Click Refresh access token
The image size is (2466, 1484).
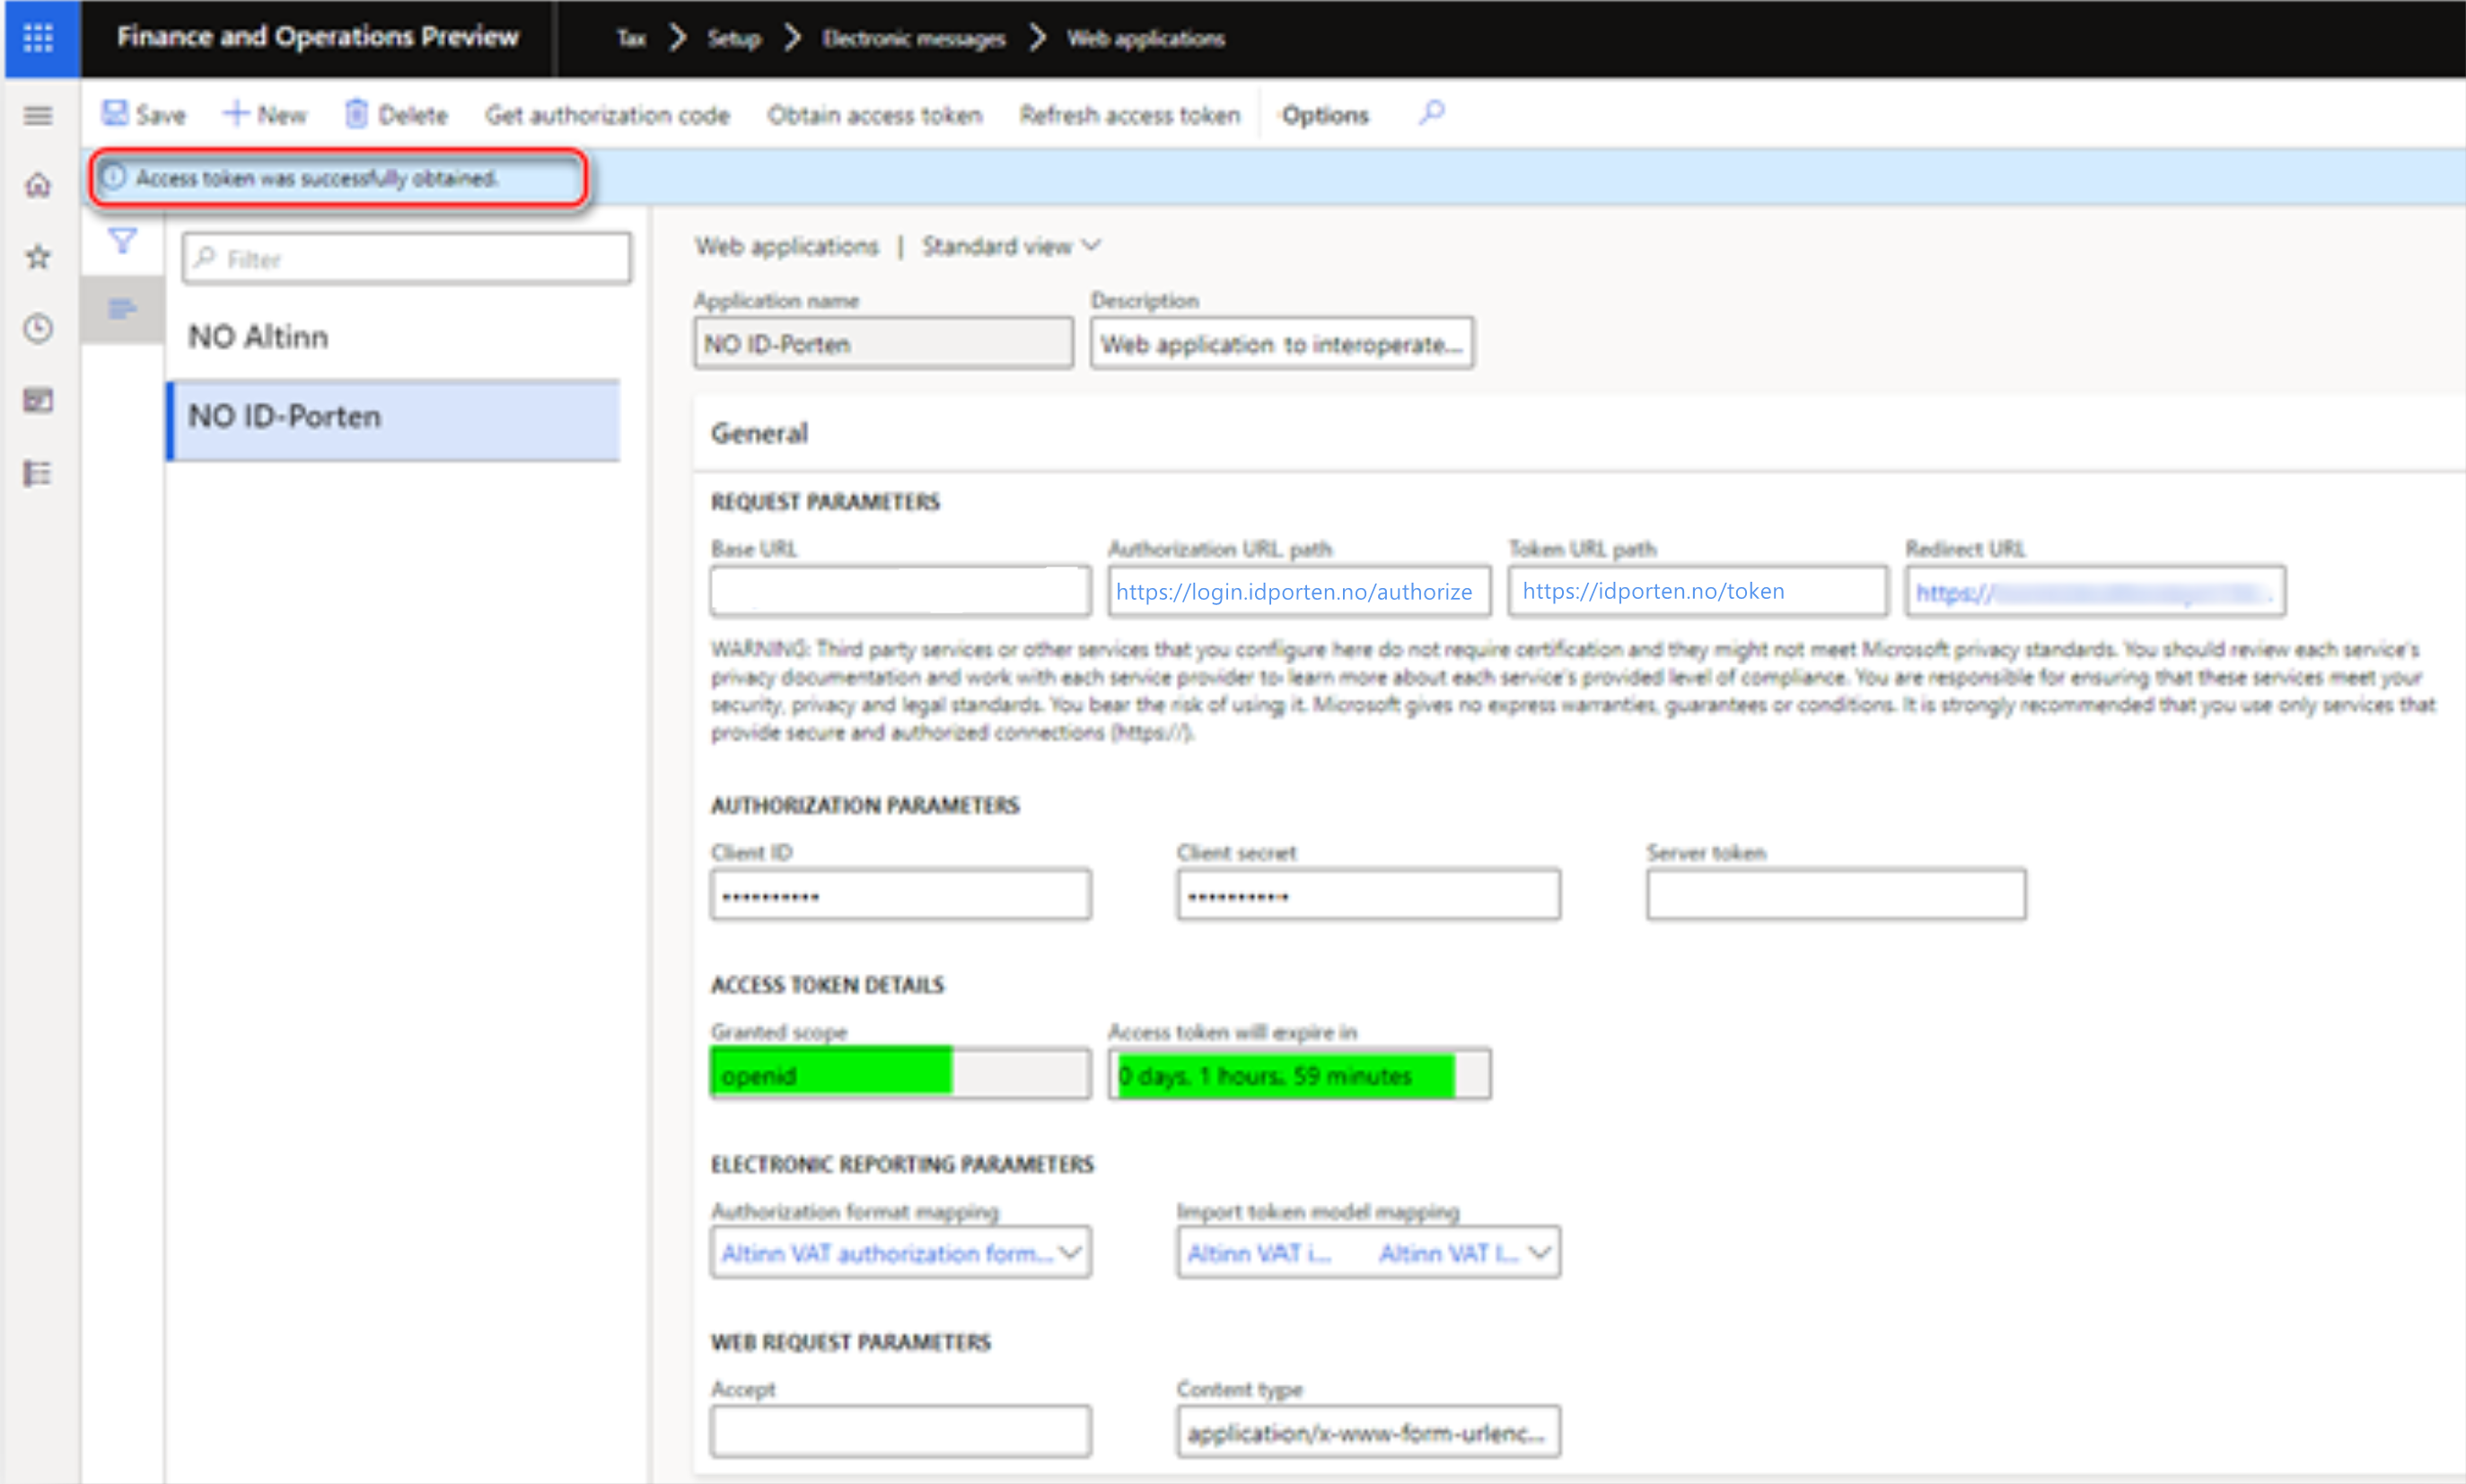click(x=1130, y=114)
